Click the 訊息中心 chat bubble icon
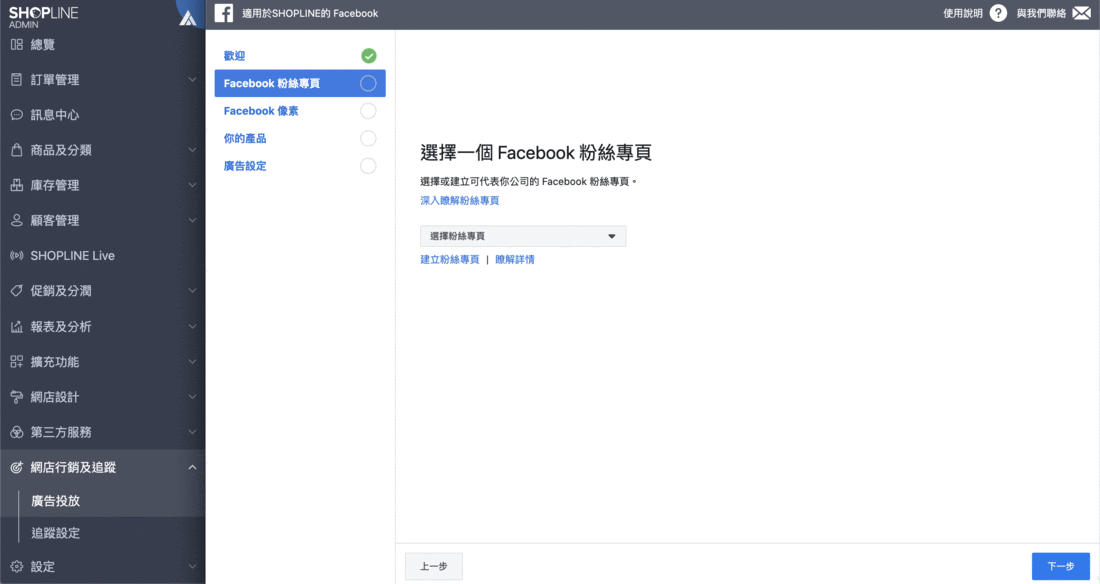This screenshot has height=584, width=1100. [17, 114]
